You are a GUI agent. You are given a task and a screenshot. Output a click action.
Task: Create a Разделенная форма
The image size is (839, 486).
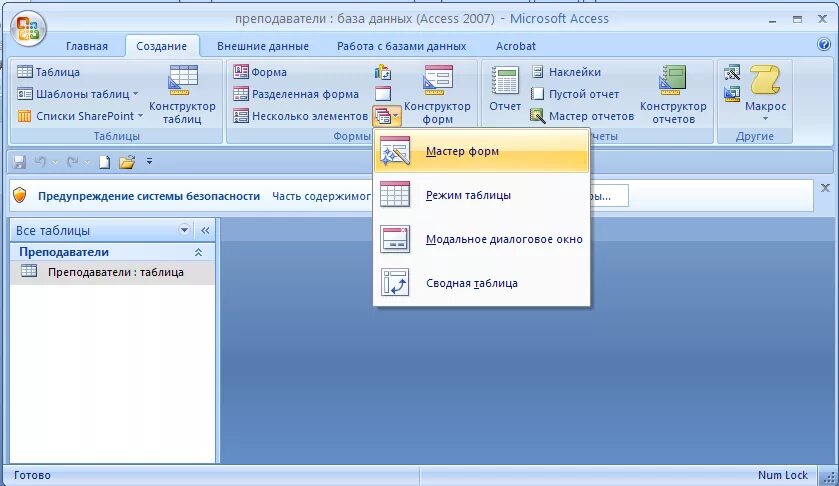tap(296, 94)
